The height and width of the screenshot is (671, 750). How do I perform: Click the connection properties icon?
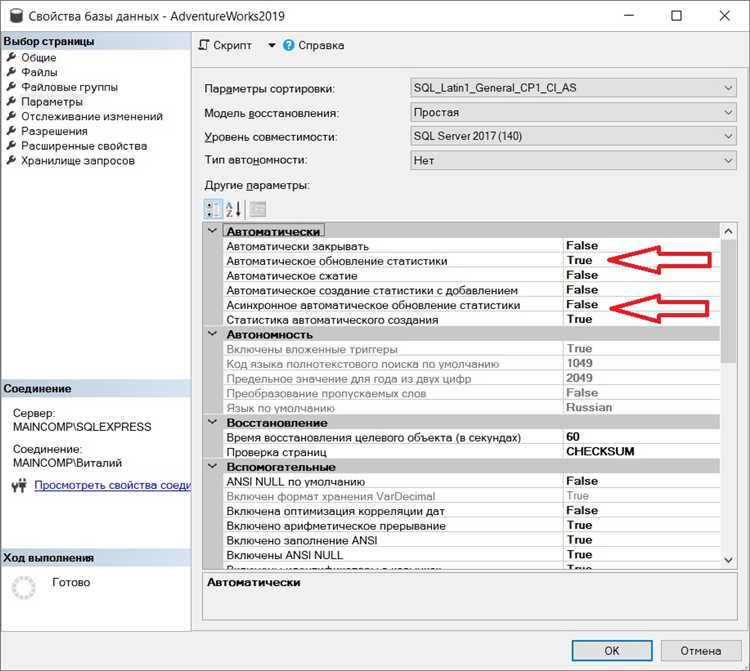[x=19, y=485]
